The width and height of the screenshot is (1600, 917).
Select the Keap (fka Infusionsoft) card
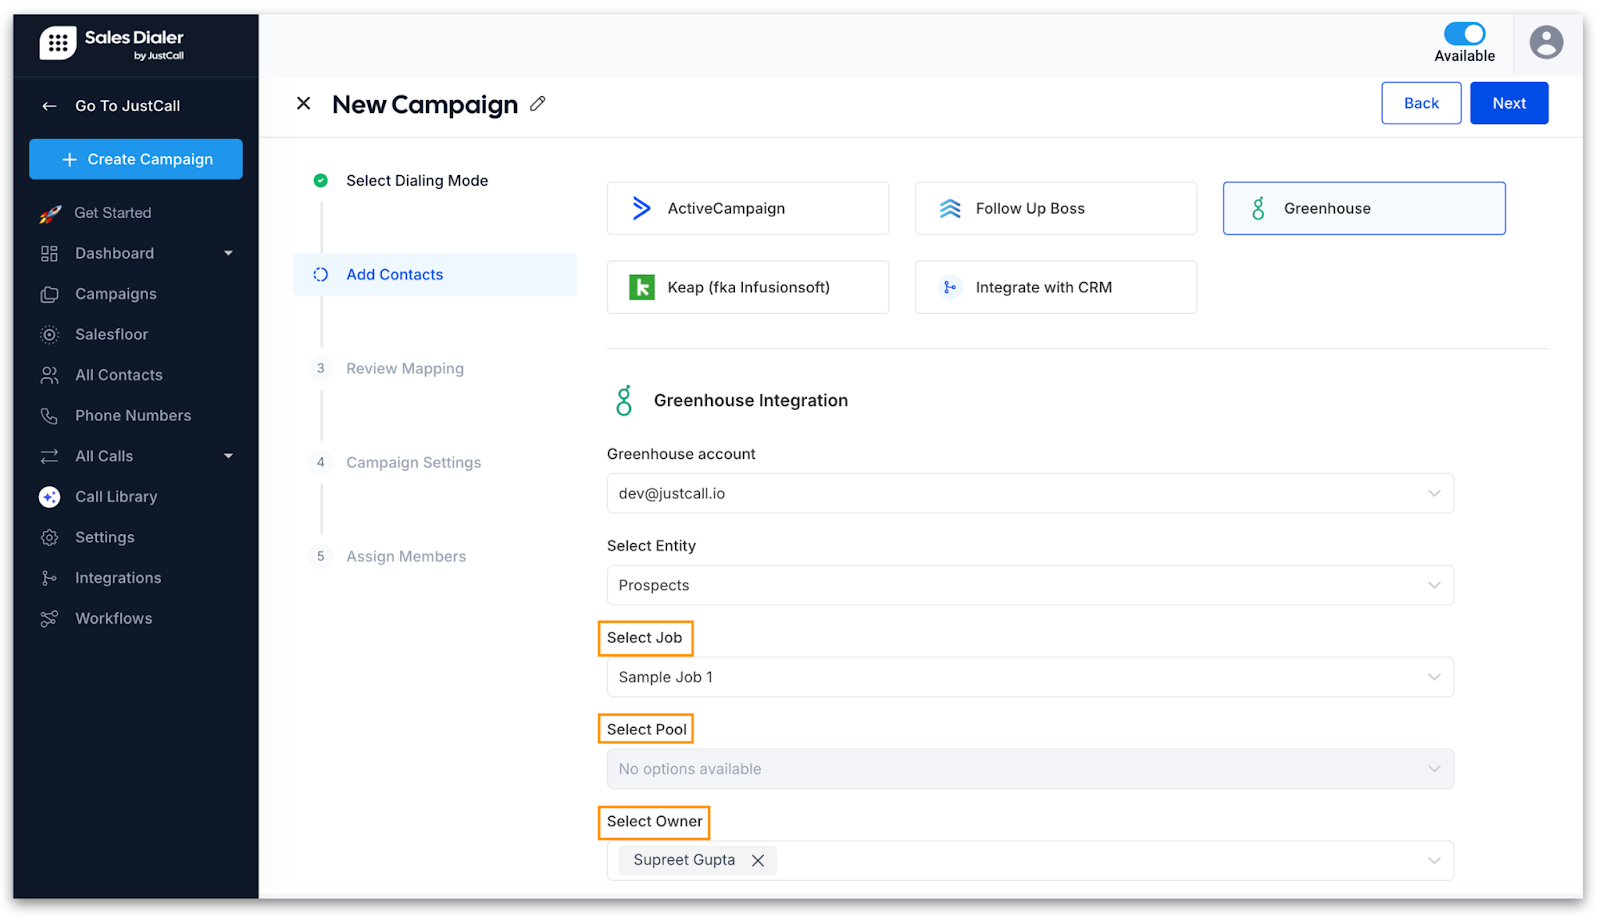[748, 288]
